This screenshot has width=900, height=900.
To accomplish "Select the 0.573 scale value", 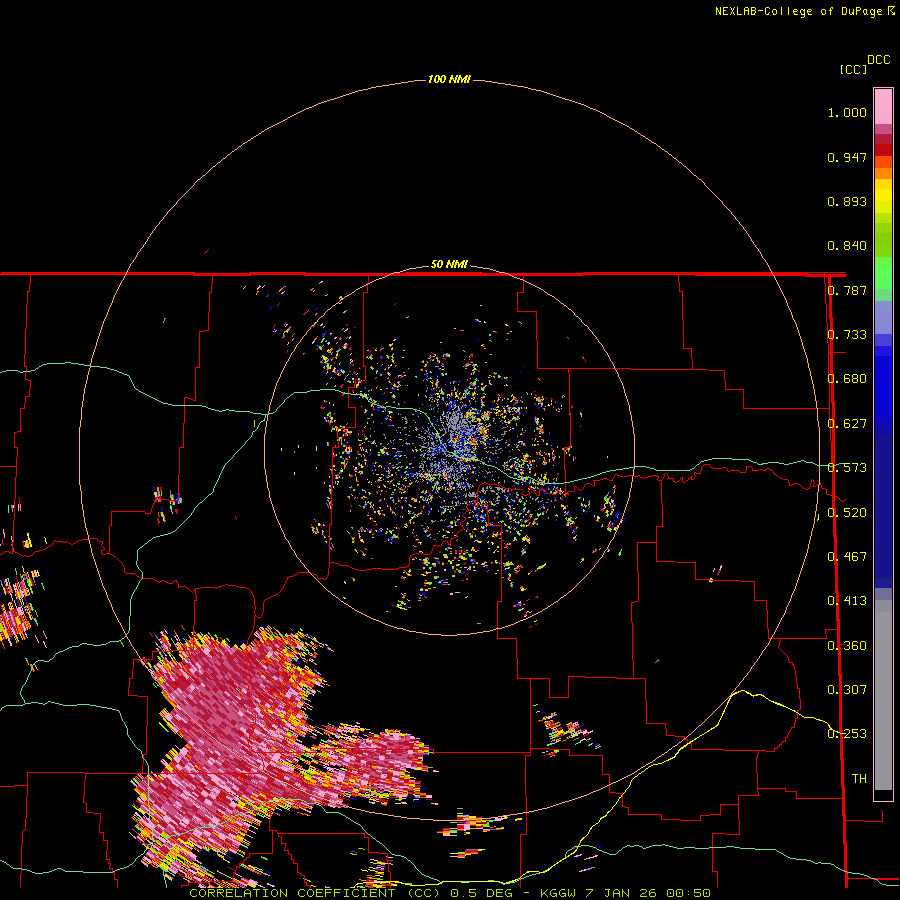I will (847, 468).
